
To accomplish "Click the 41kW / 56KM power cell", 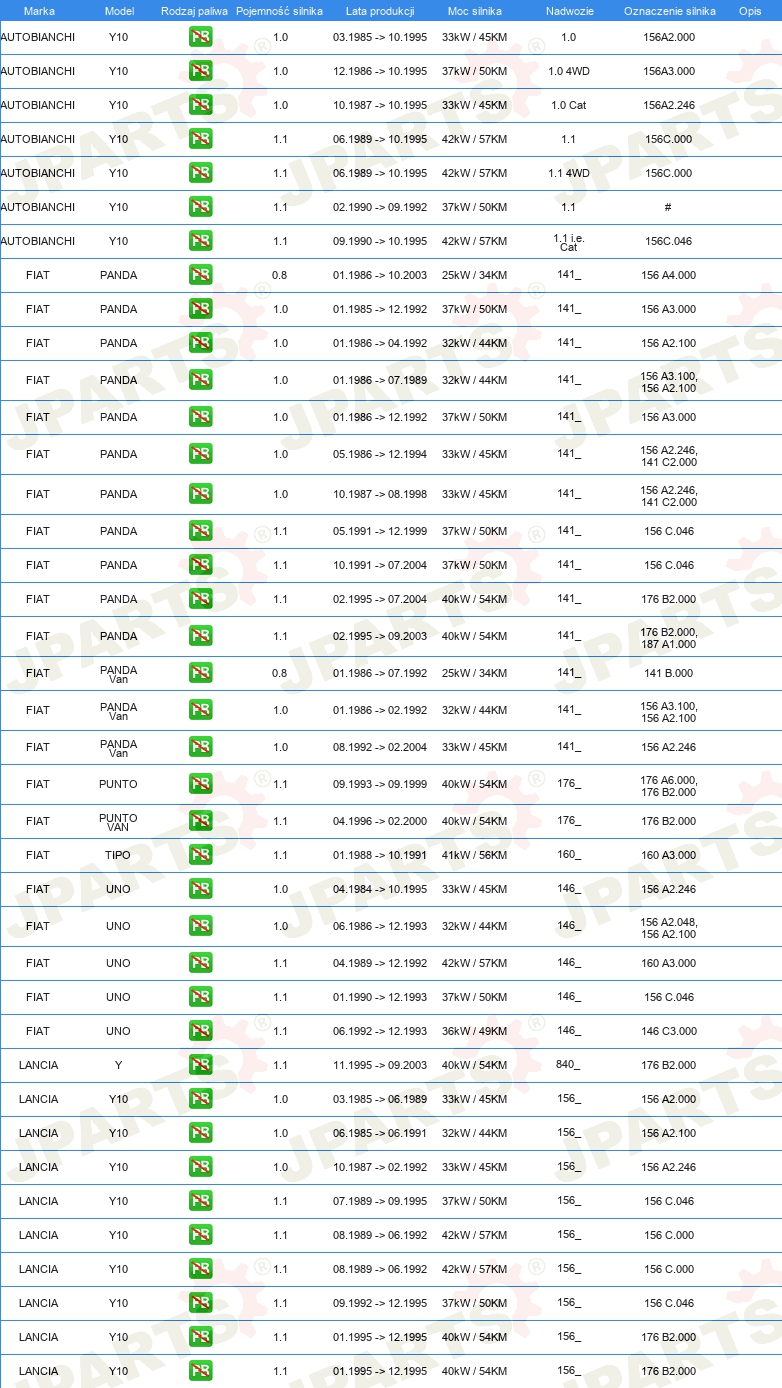I will 475,855.
